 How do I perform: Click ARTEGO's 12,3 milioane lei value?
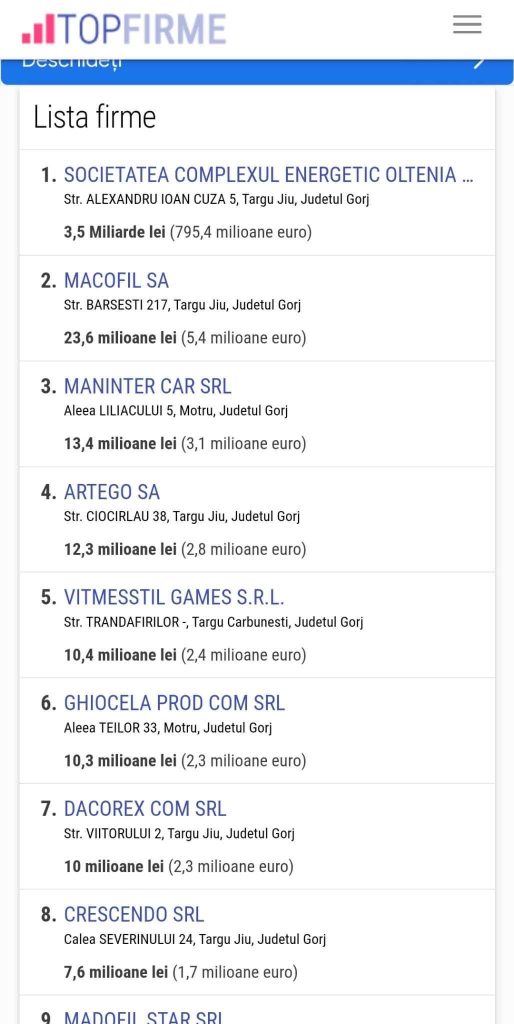point(120,549)
